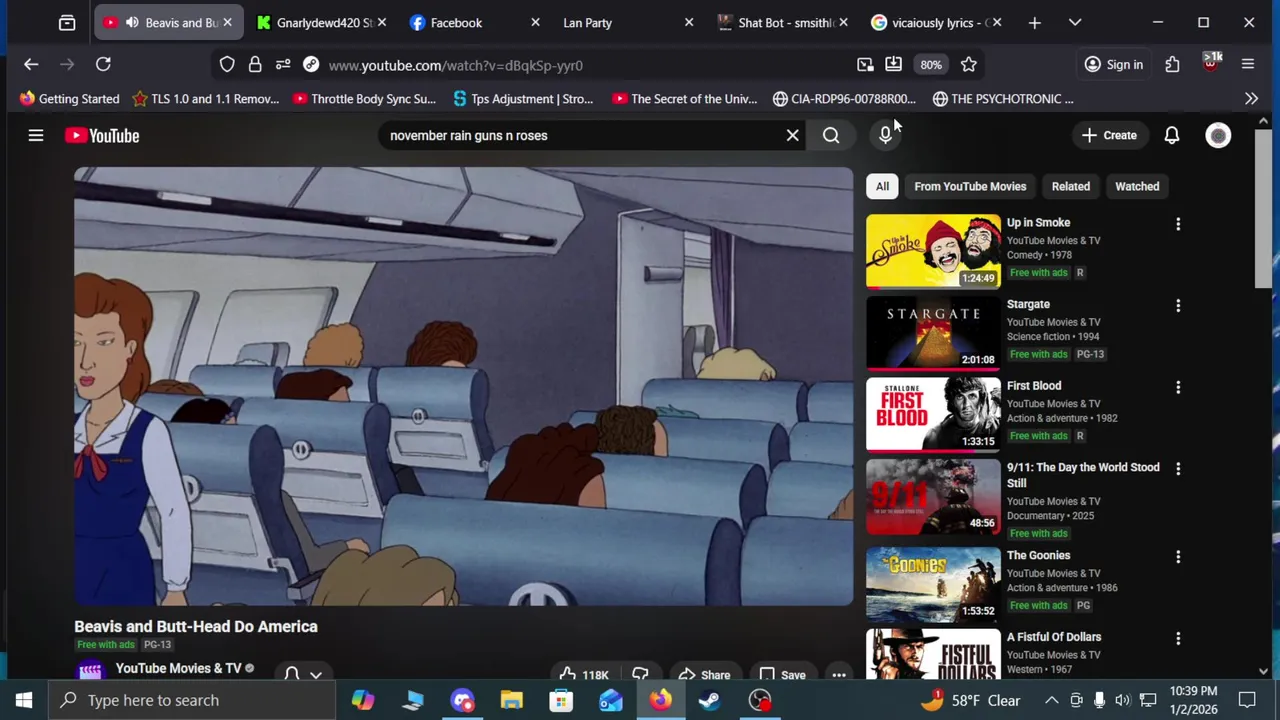Show more bookmarks with the chevron

[1251, 99]
